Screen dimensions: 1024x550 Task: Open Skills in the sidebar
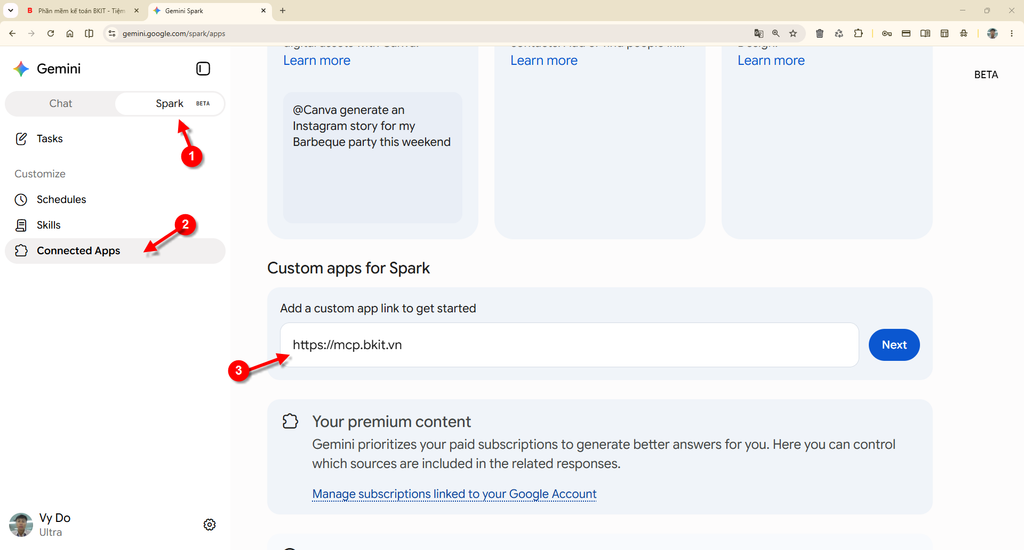[x=115, y=225]
